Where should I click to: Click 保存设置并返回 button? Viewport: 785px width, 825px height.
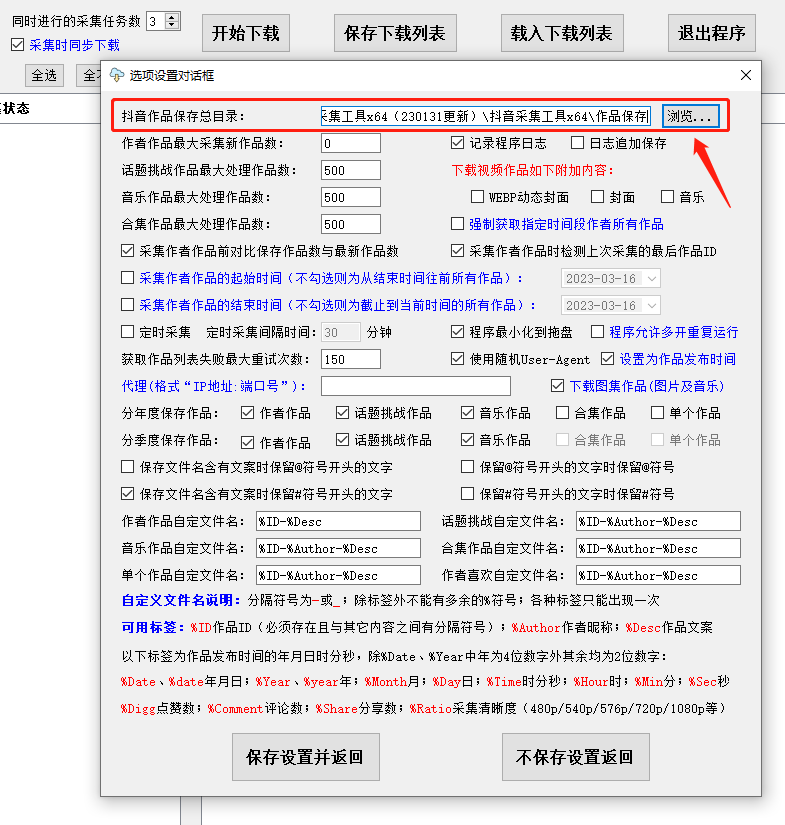(x=306, y=757)
